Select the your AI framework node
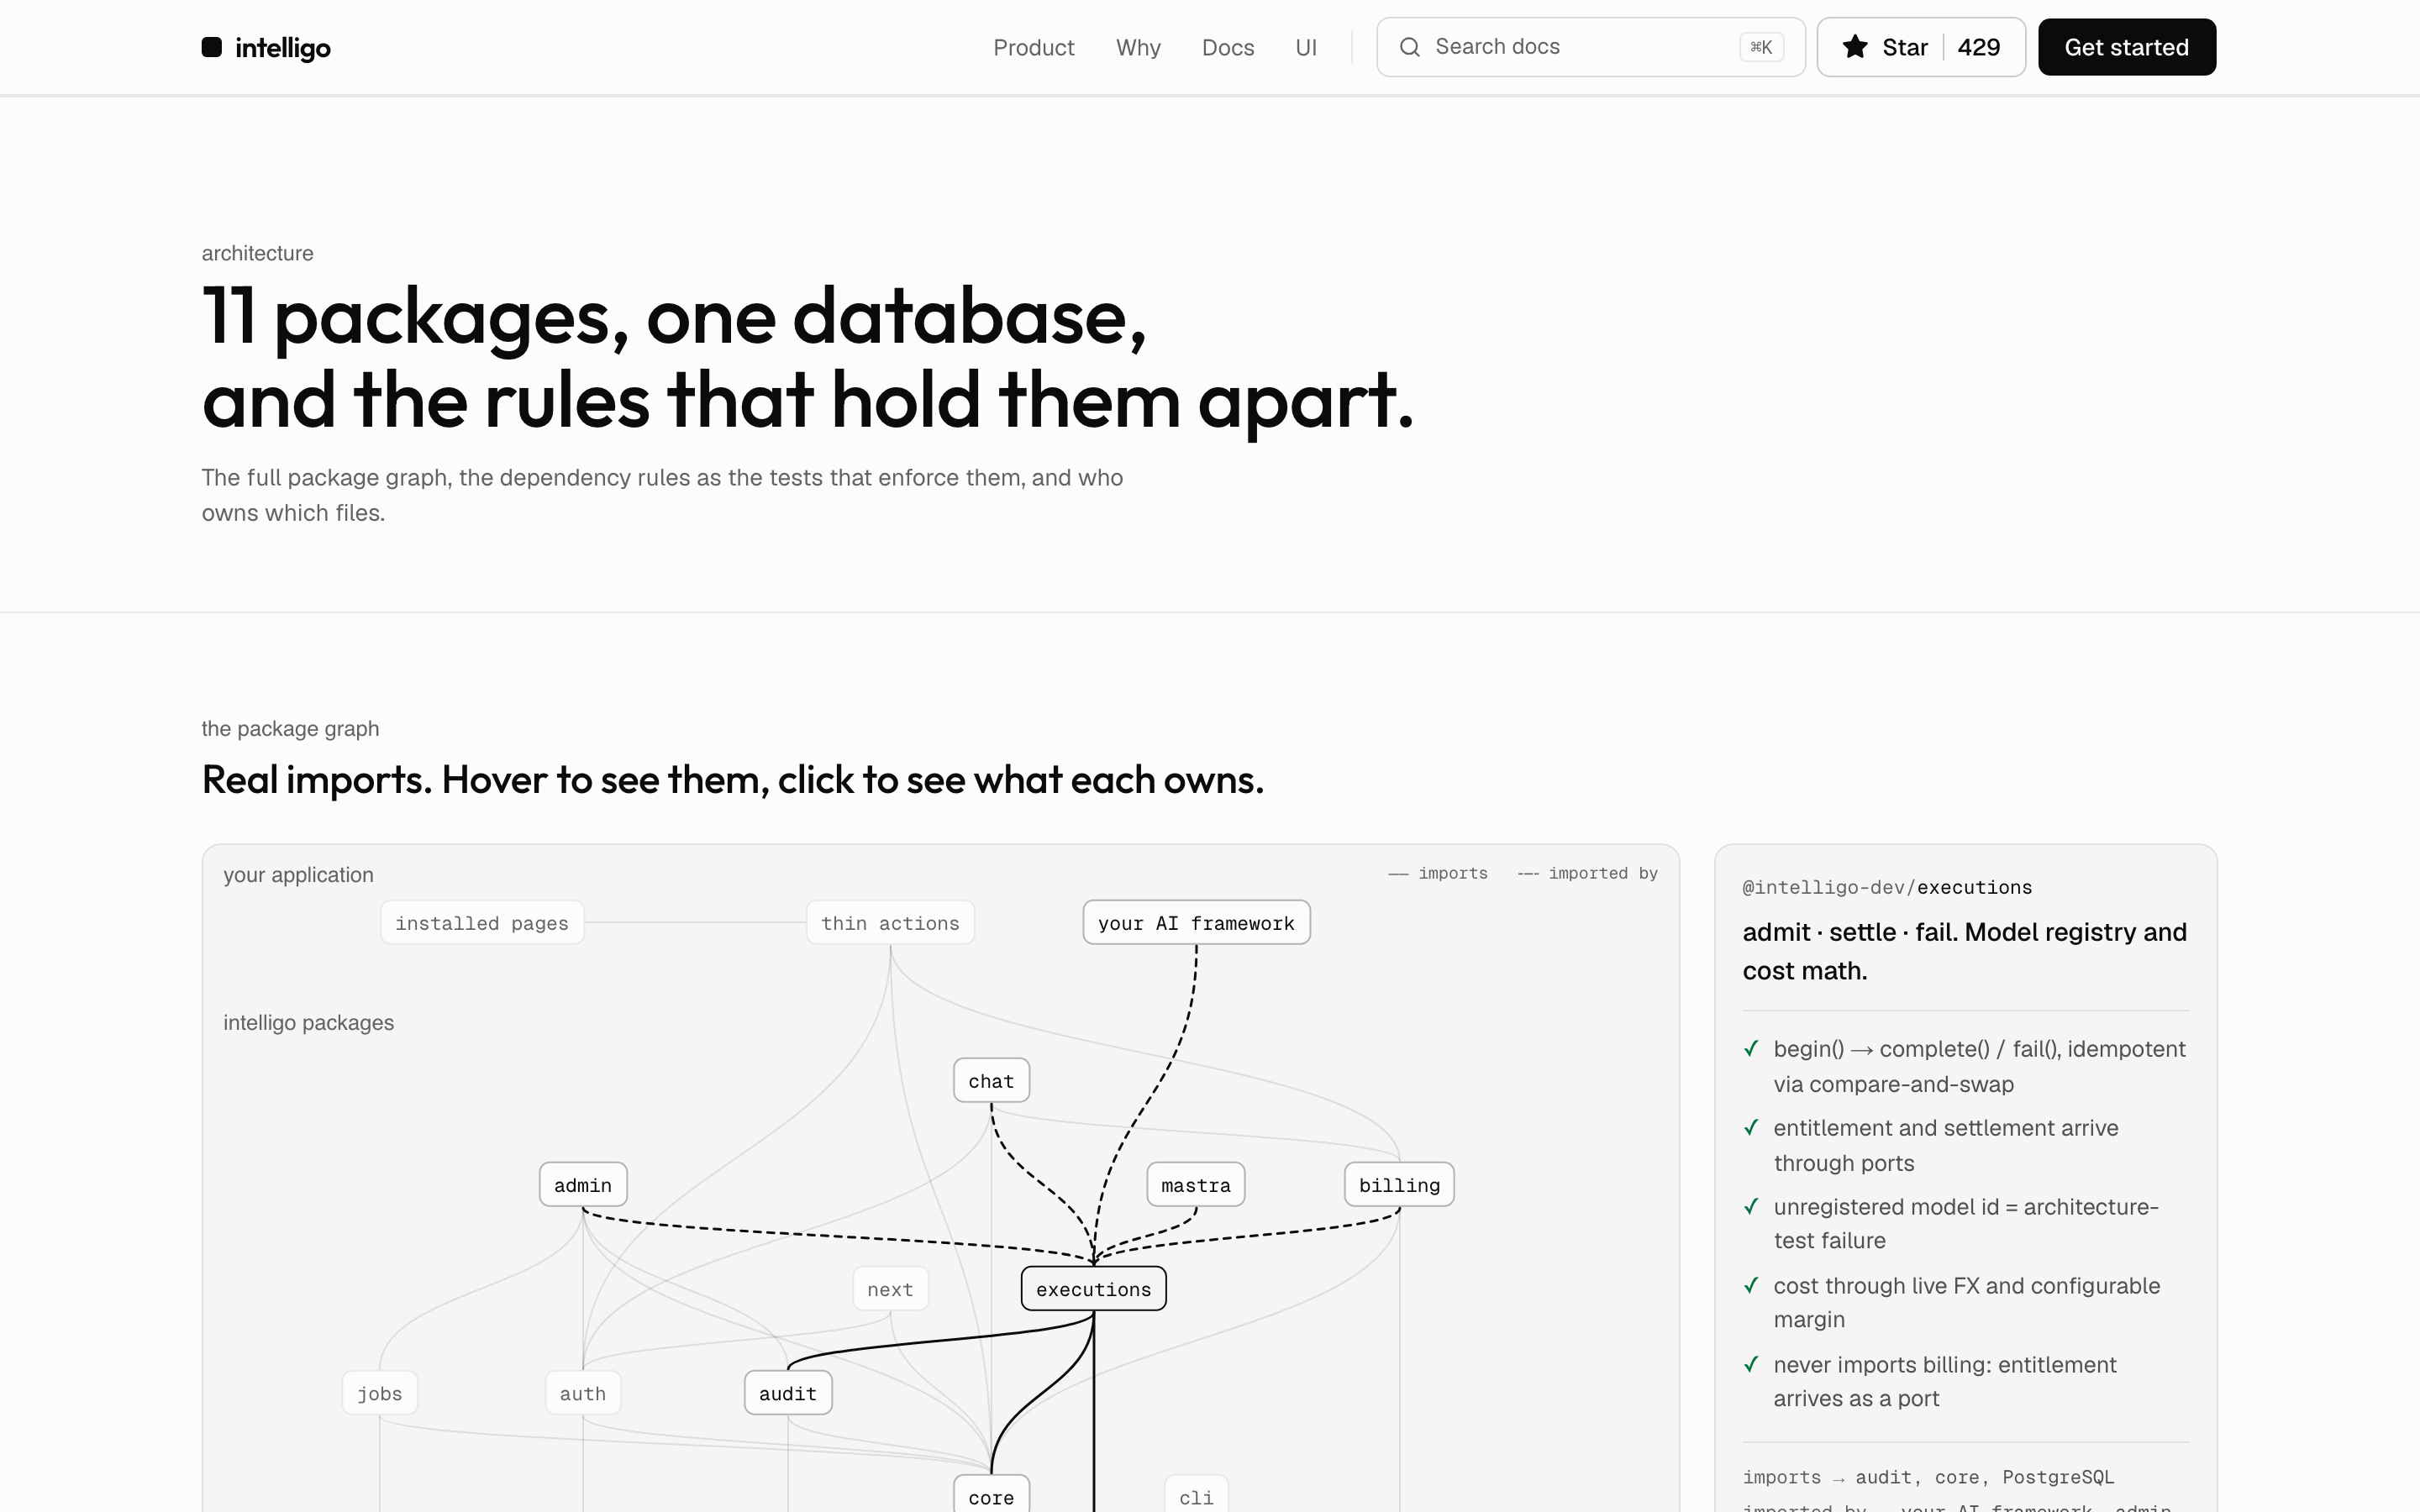 [x=1196, y=922]
